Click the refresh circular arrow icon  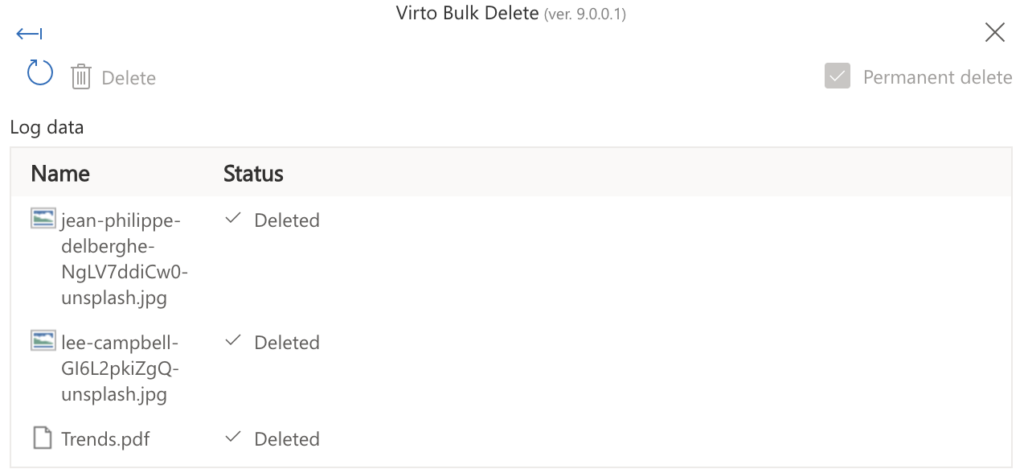[x=40, y=73]
